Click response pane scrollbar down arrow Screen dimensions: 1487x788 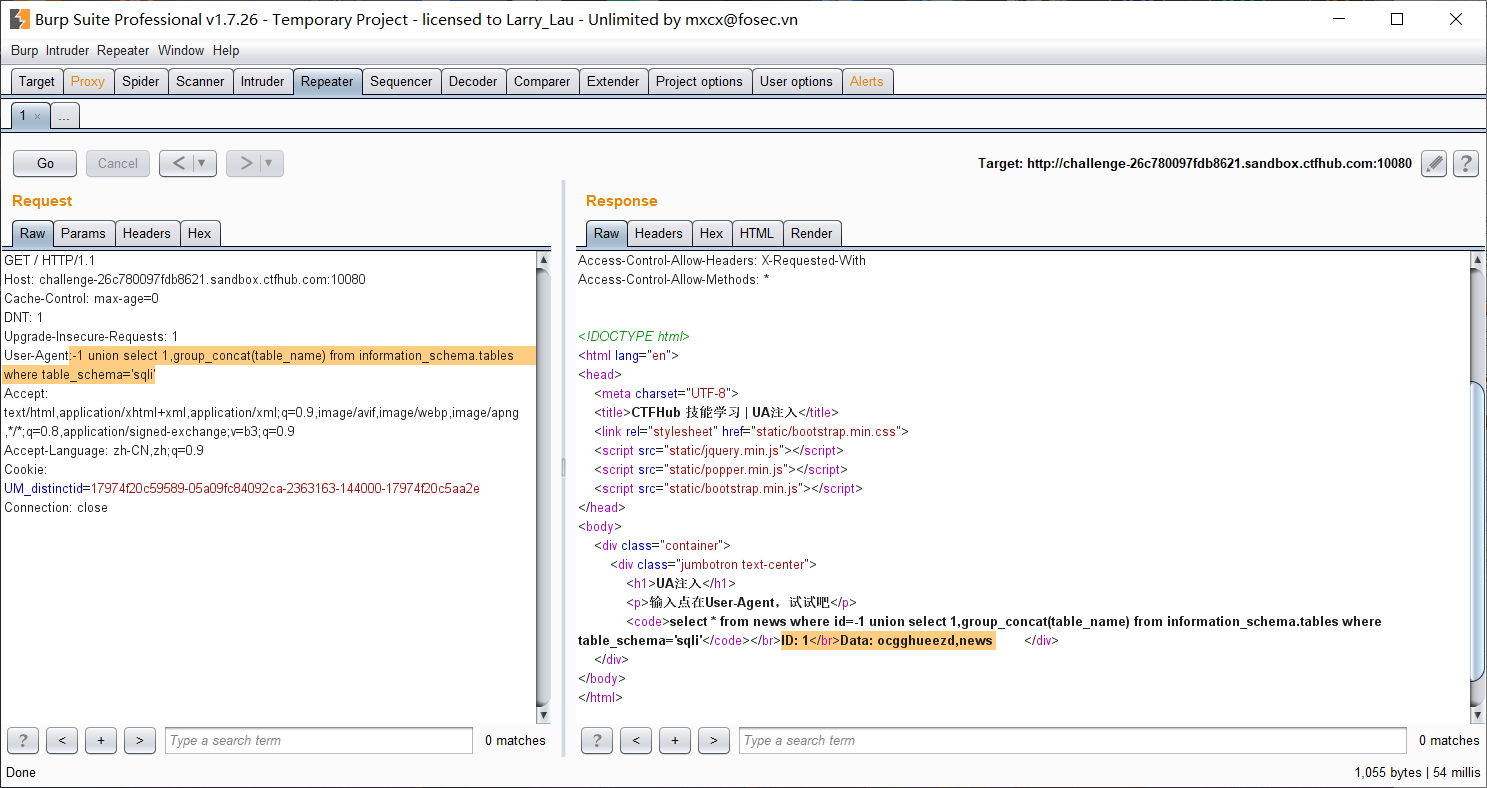(x=1477, y=715)
